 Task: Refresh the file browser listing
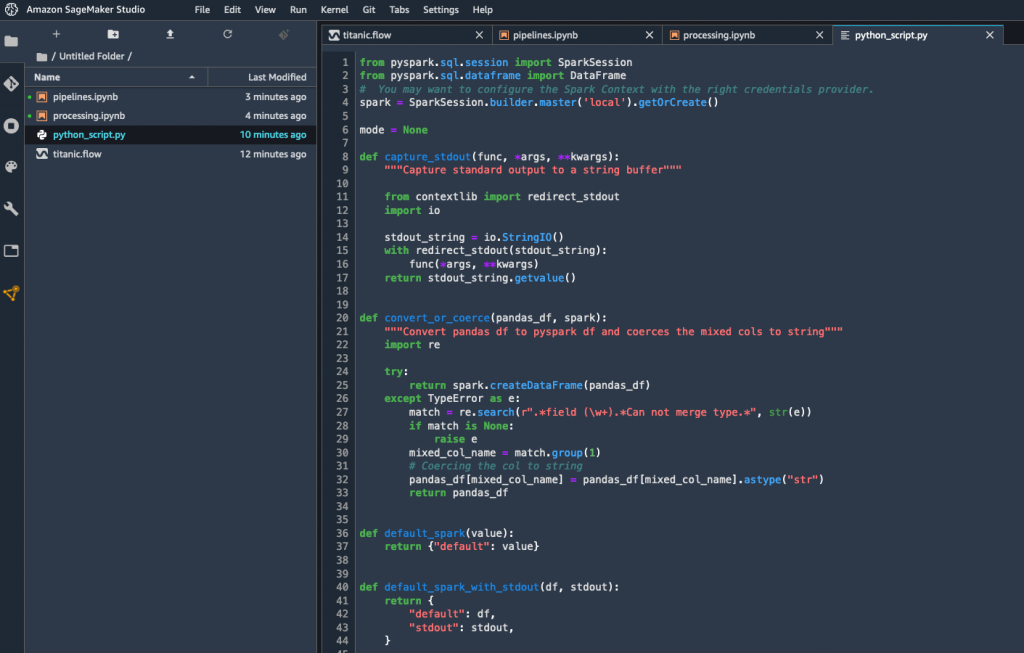point(227,34)
